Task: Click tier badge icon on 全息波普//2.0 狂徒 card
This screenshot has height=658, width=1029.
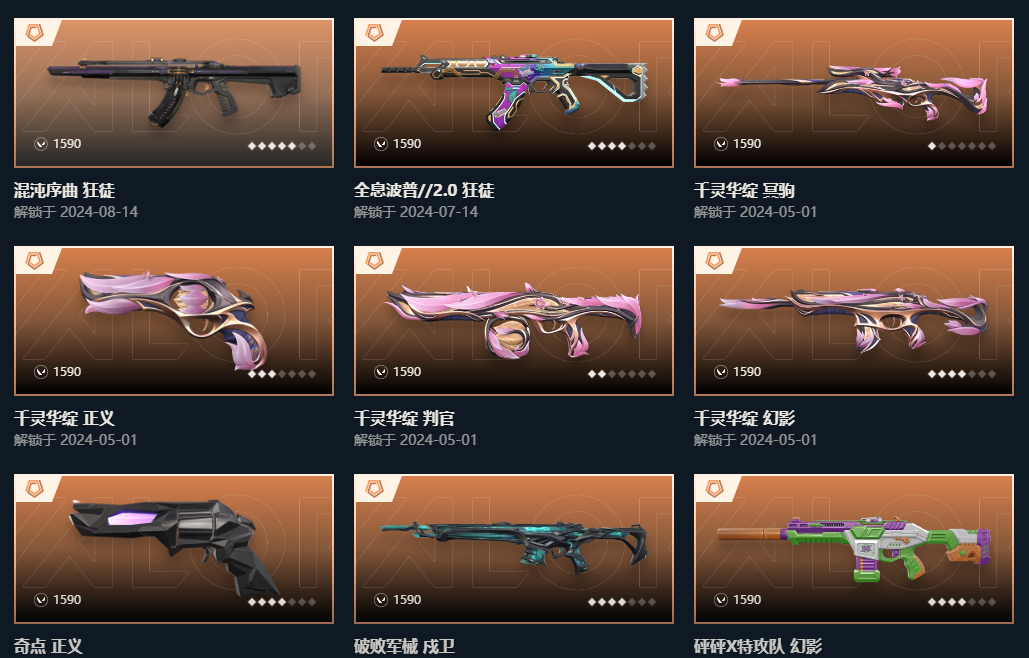Action: point(374,32)
